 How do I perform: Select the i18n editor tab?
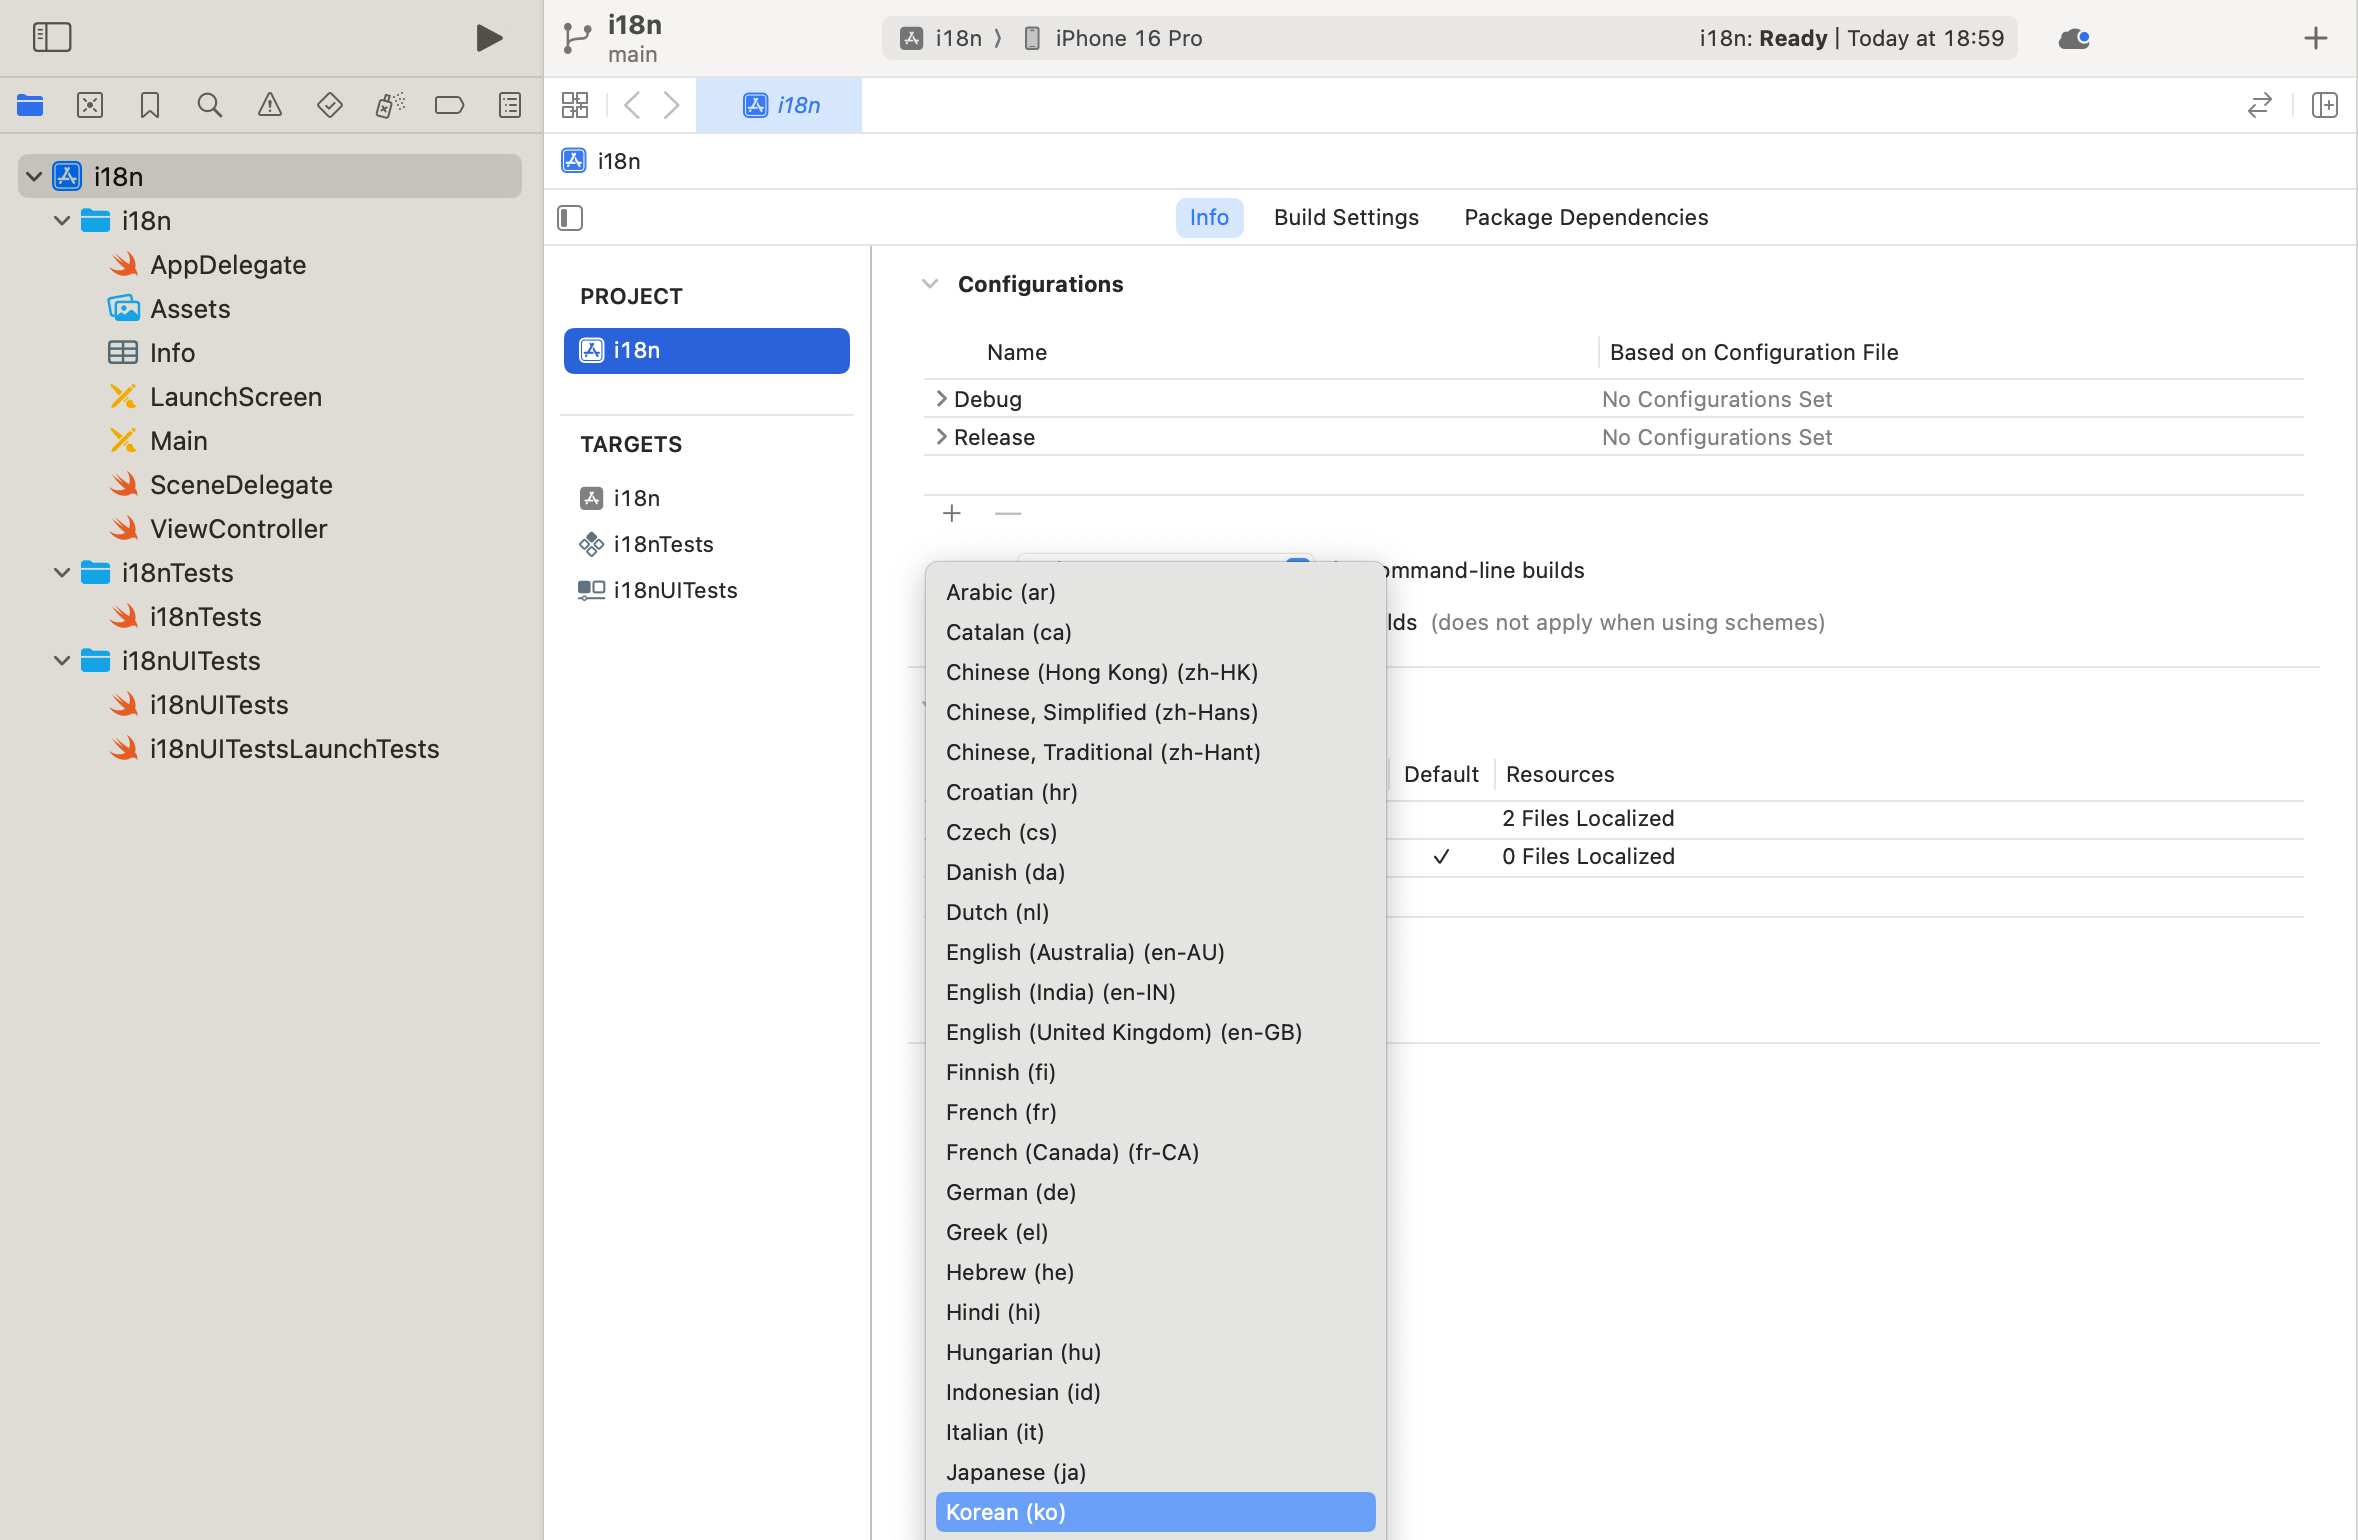(779, 105)
